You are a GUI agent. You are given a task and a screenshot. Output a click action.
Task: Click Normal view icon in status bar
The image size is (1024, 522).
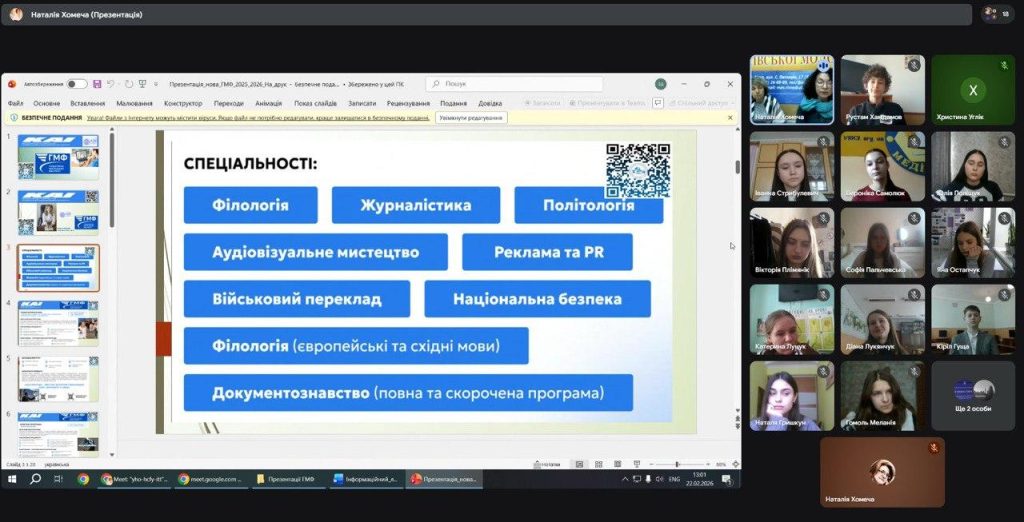point(578,464)
